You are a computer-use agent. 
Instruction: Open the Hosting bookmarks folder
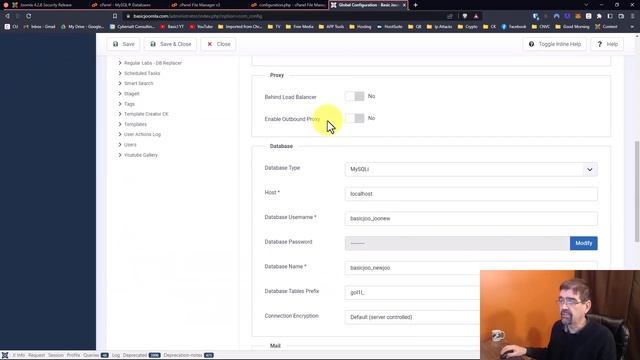[x=360, y=27]
